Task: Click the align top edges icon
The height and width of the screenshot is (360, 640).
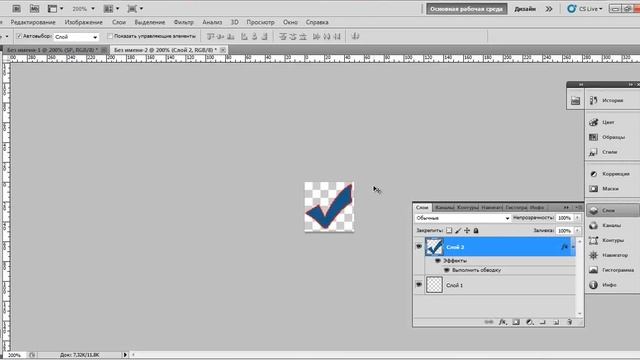Action: tap(211, 37)
